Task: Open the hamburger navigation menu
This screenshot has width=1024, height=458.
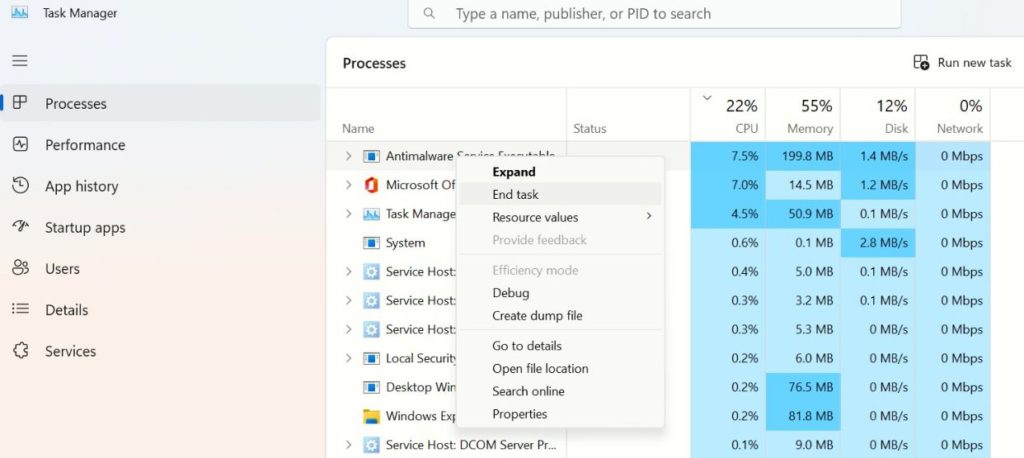Action: [x=20, y=61]
